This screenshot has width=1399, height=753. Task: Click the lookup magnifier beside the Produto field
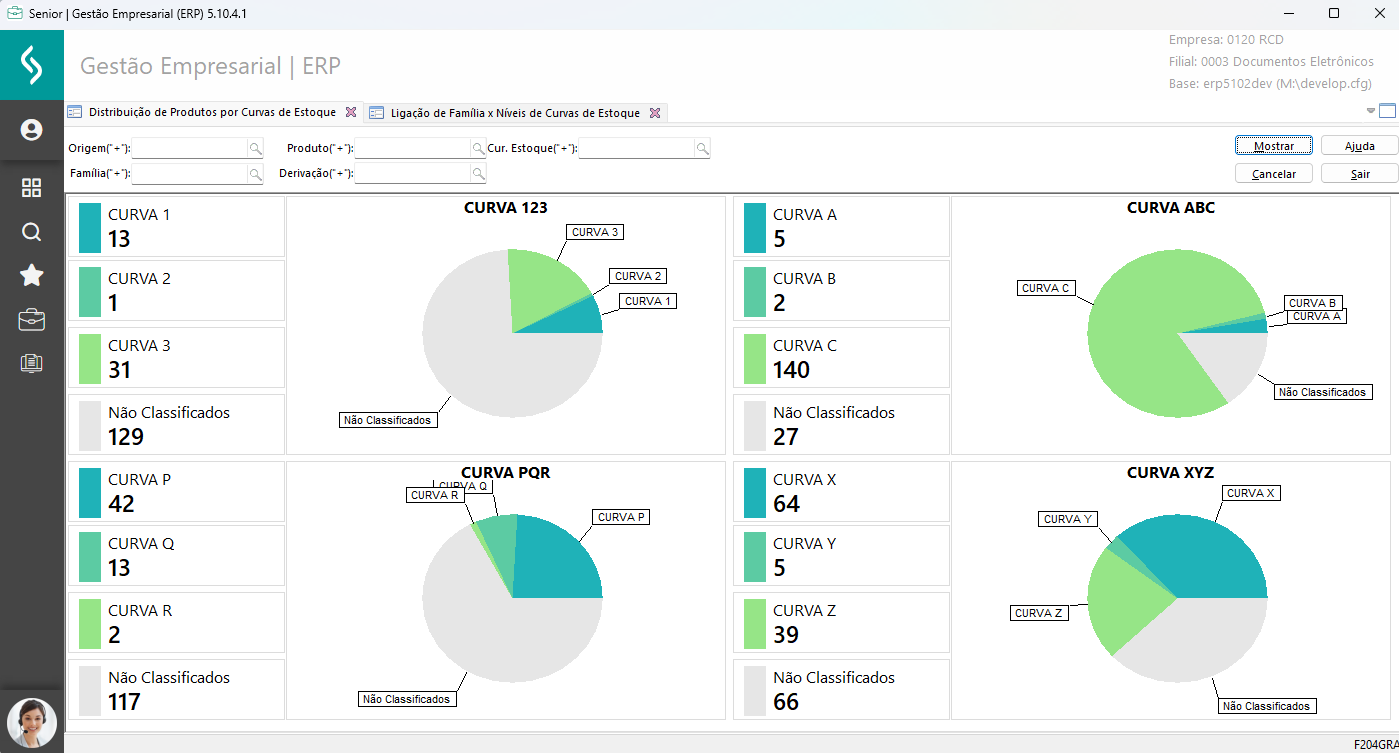tap(479, 148)
